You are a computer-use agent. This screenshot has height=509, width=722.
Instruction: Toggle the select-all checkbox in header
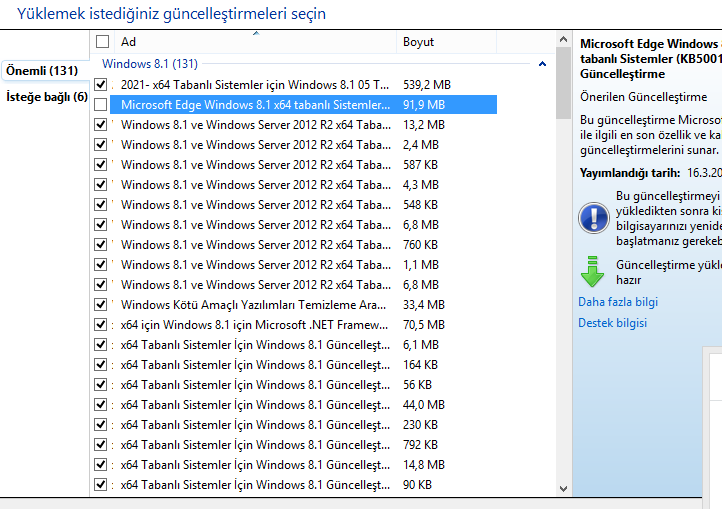(x=102, y=42)
